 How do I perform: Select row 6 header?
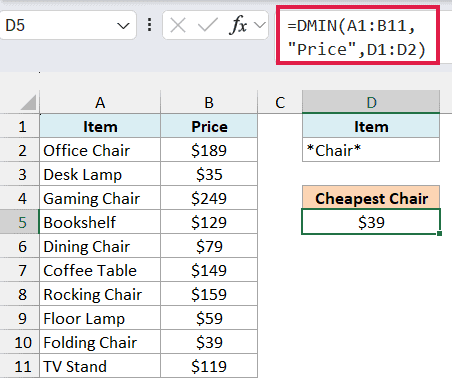(x=20, y=246)
